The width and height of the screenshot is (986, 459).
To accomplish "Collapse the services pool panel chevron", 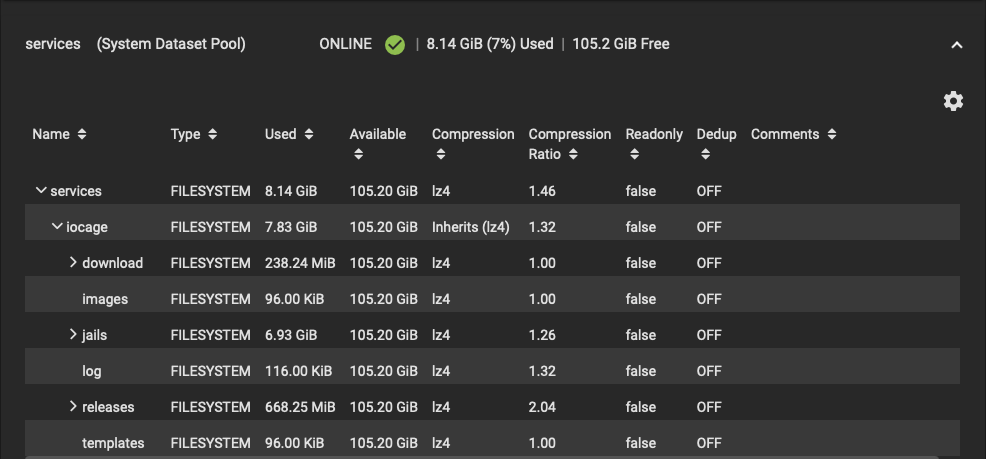I will [956, 45].
